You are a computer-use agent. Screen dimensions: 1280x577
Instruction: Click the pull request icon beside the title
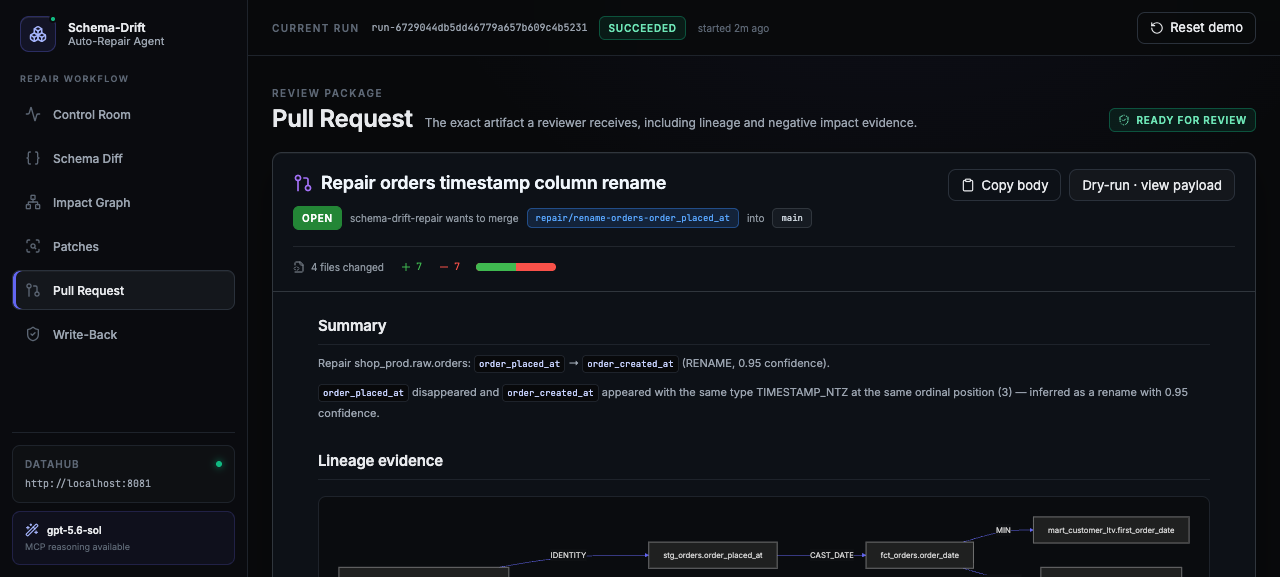point(303,183)
